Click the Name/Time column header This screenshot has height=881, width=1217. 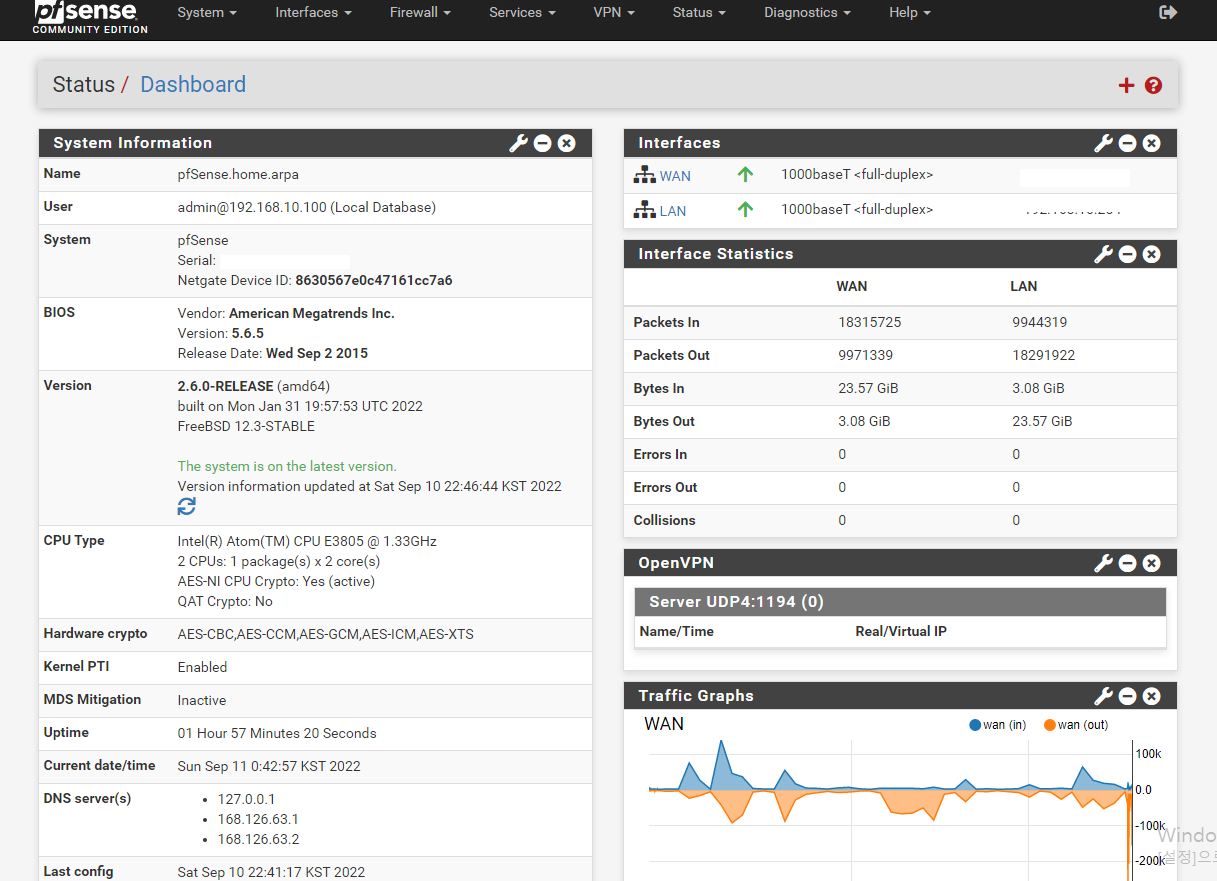[x=677, y=631]
